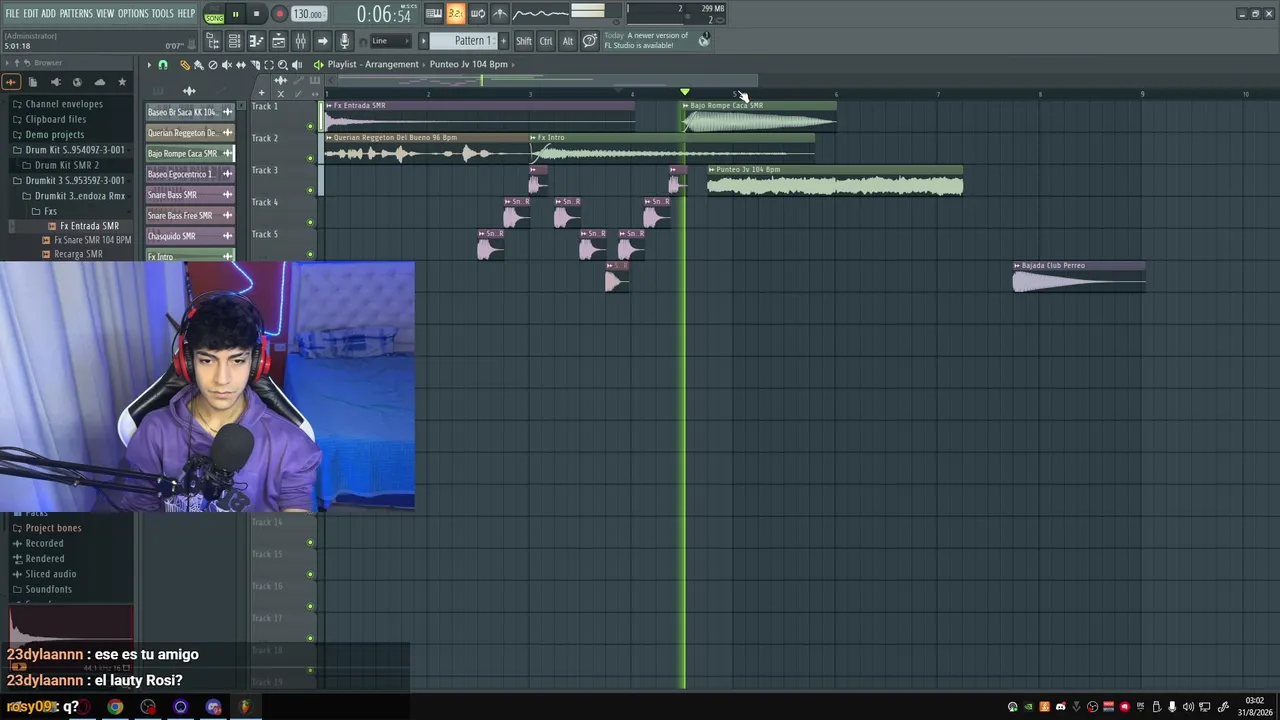Click the Alt button in toolbar
This screenshot has height=720, width=1280.
click(568, 41)
